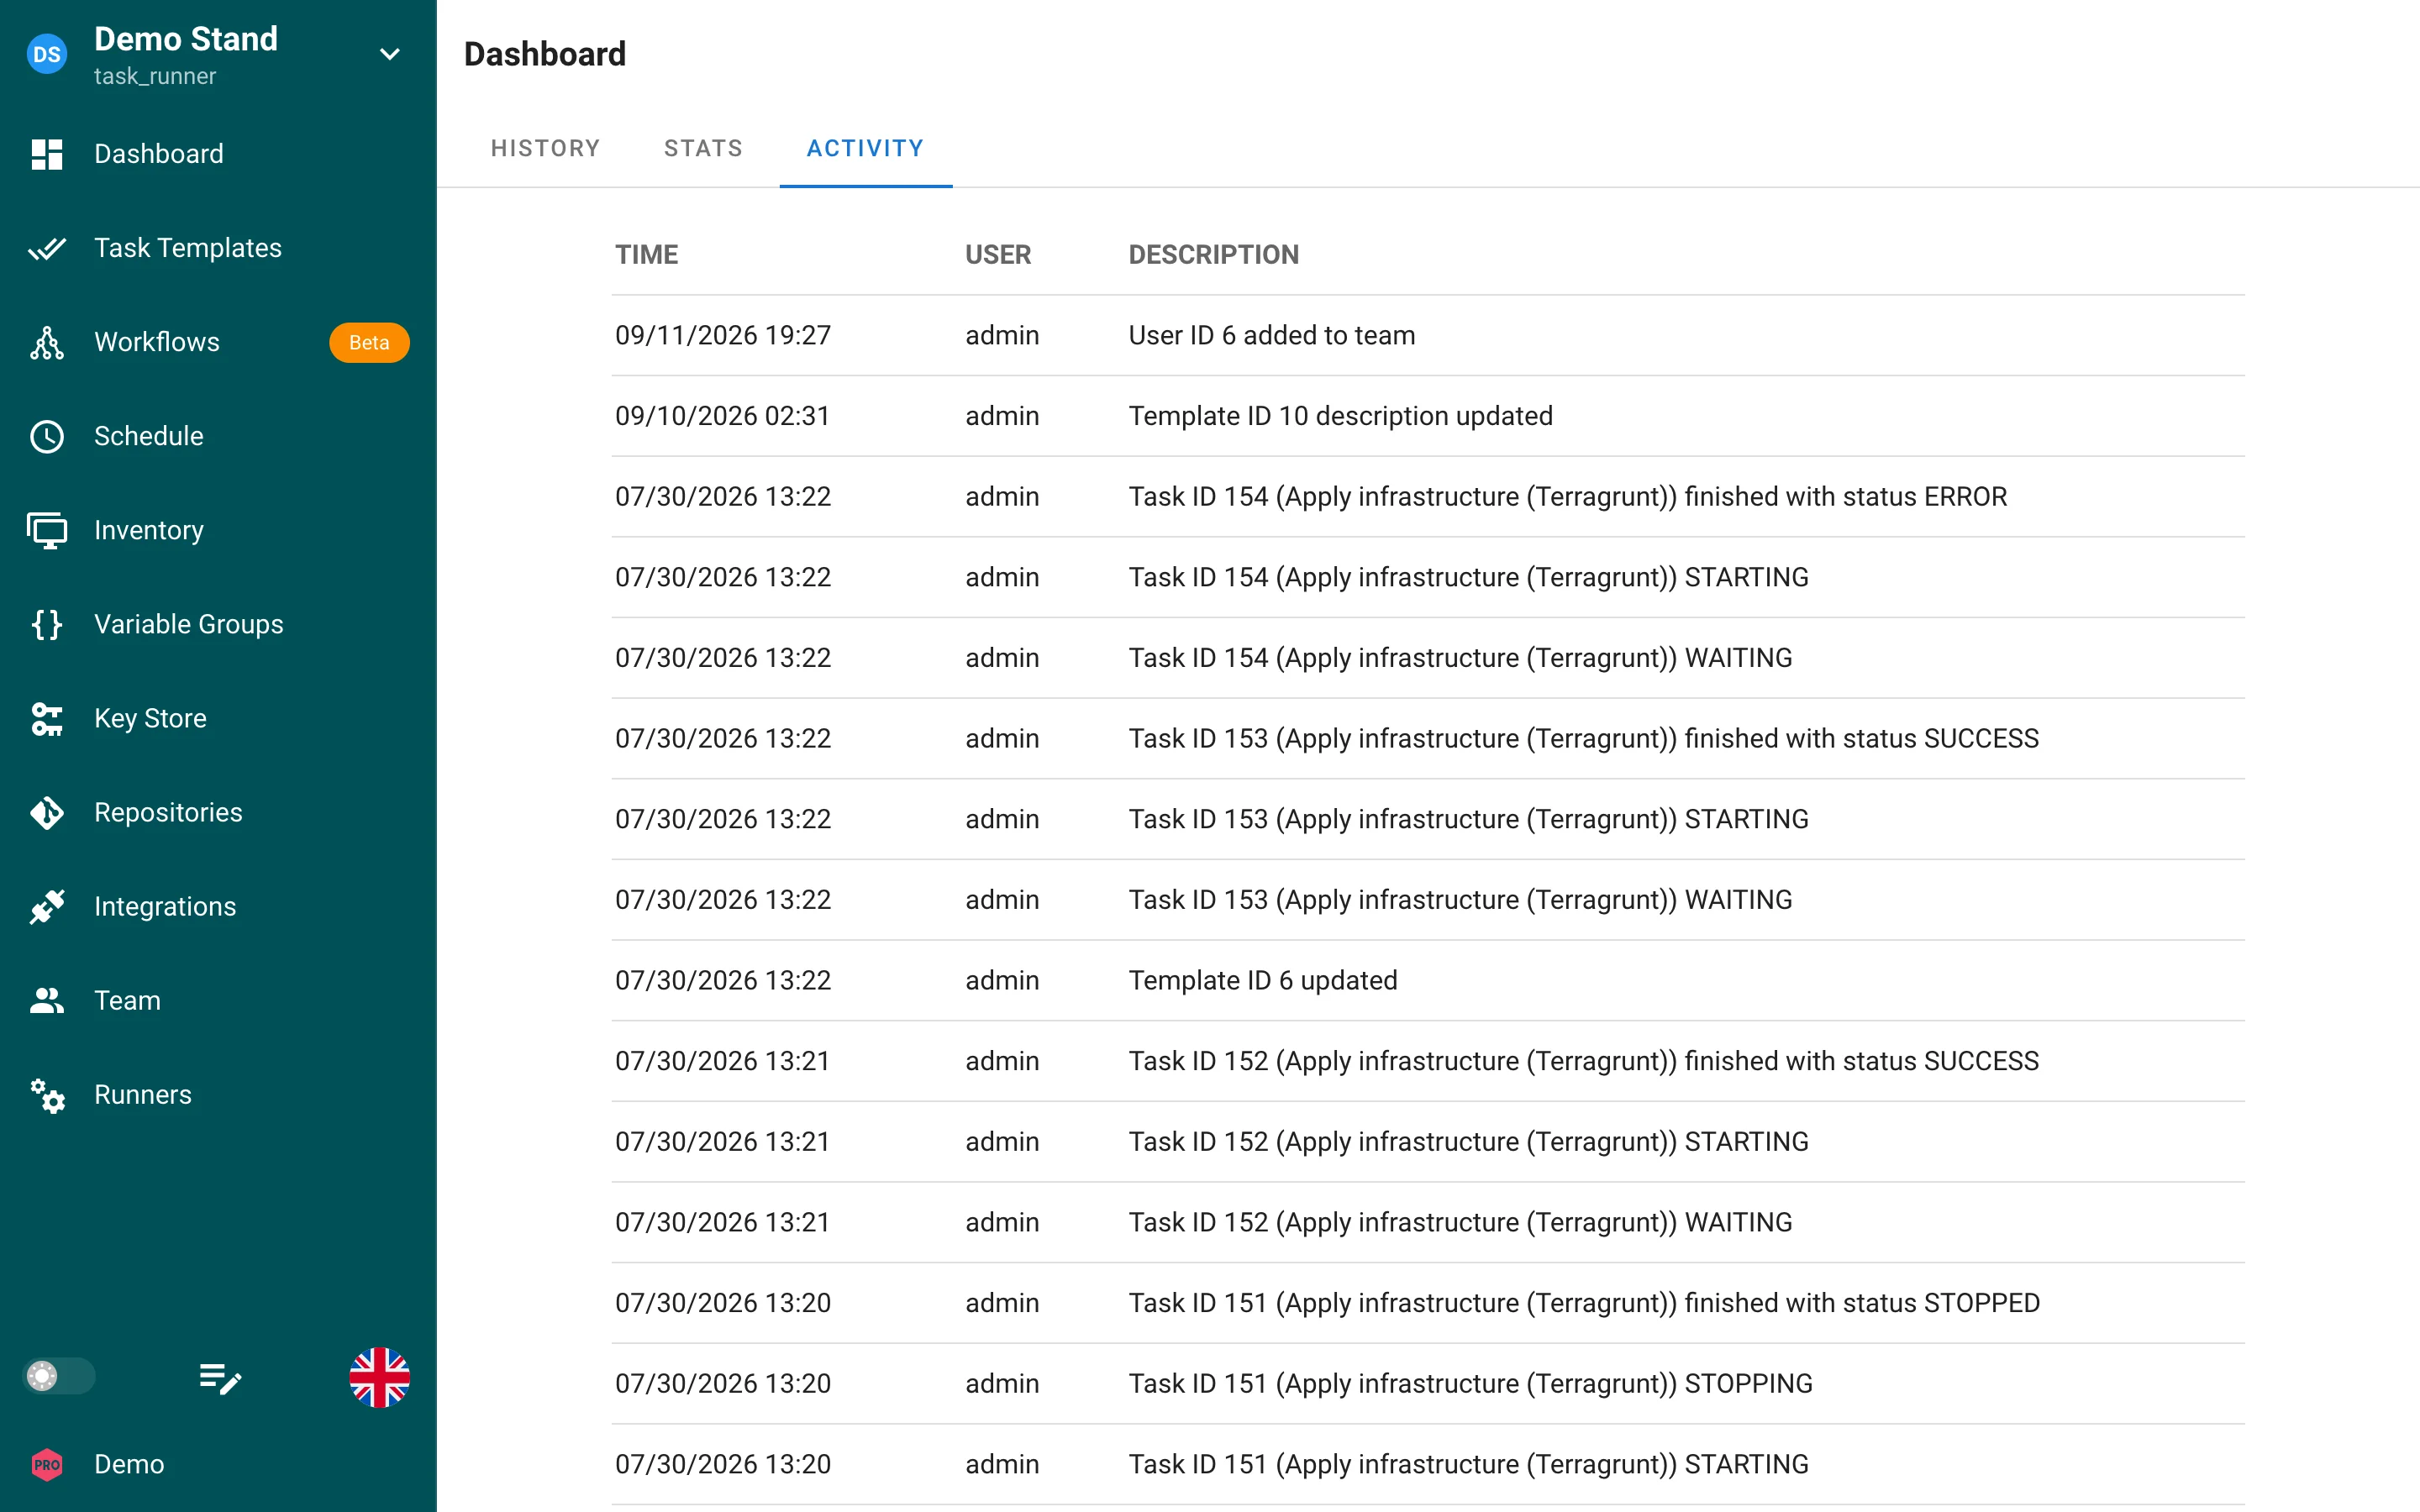The image size is (2420, 1512).
Task: Click the Key Store keys icon
Action: pyautogui.click(x=47, y=718)
